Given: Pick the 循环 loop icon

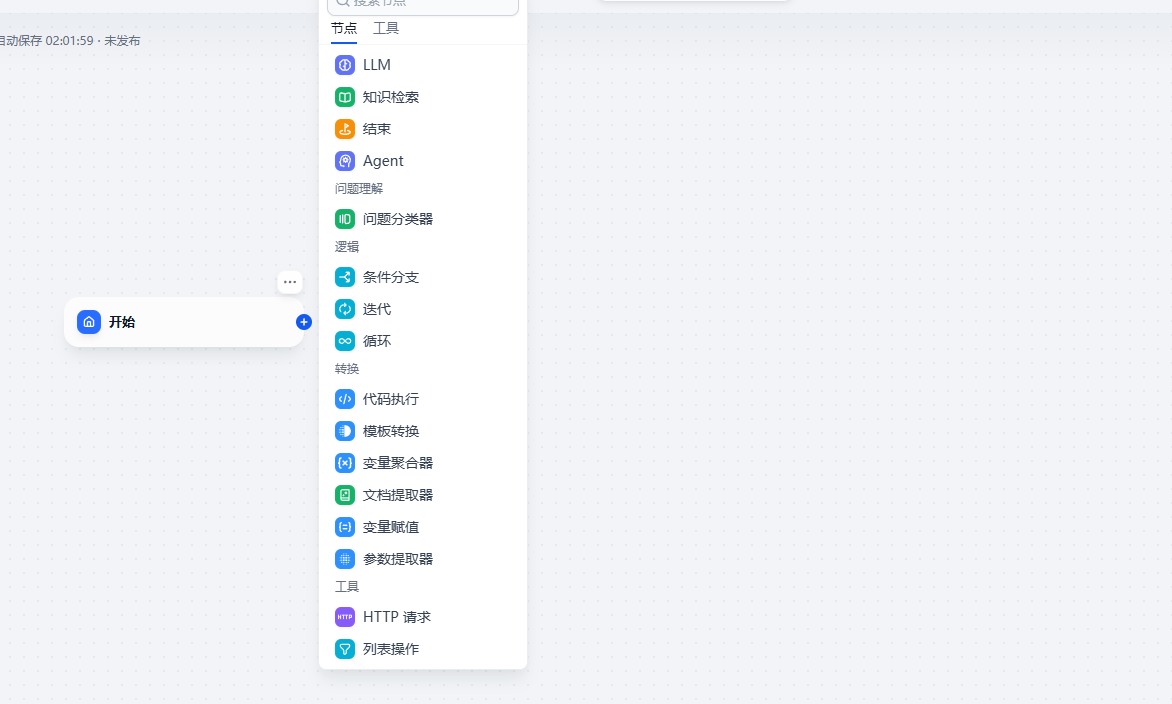Looking at the screenshot, I should point(345,341).
